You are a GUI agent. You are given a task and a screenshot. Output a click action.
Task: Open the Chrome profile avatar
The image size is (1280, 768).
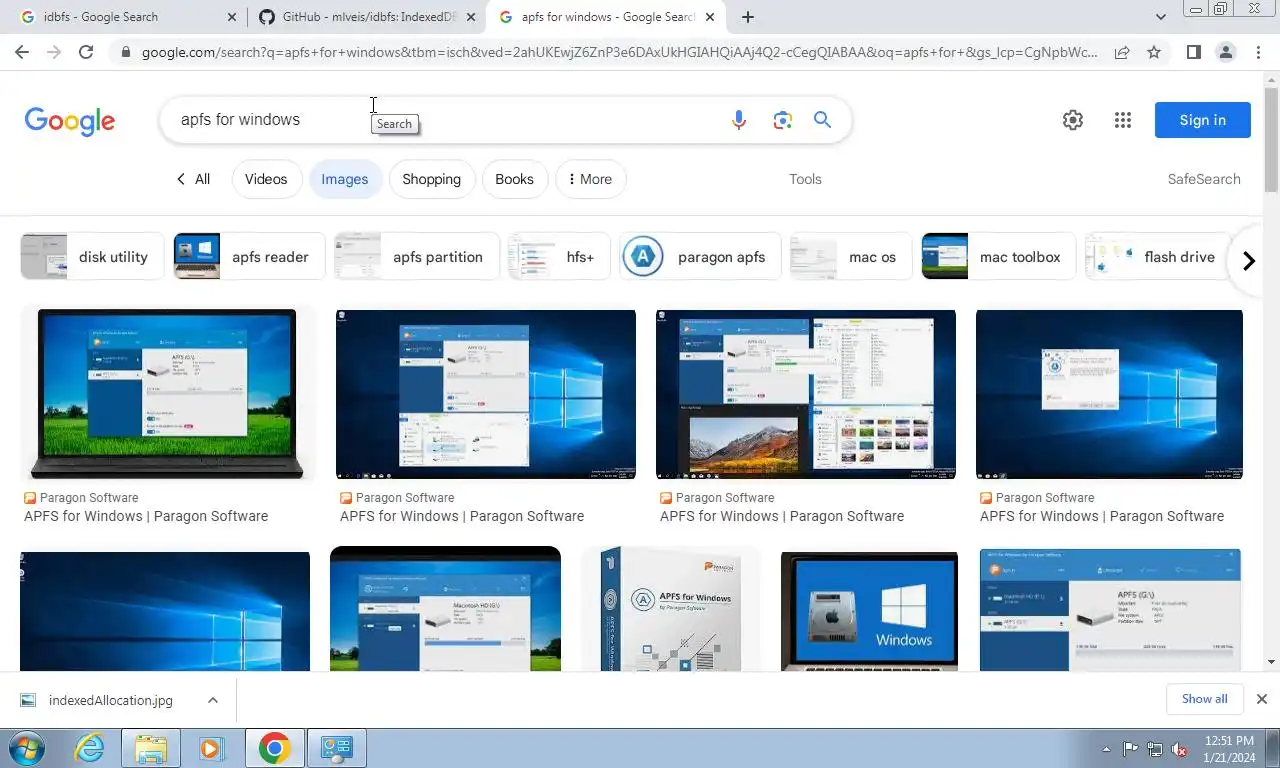tap(1225, 52)
